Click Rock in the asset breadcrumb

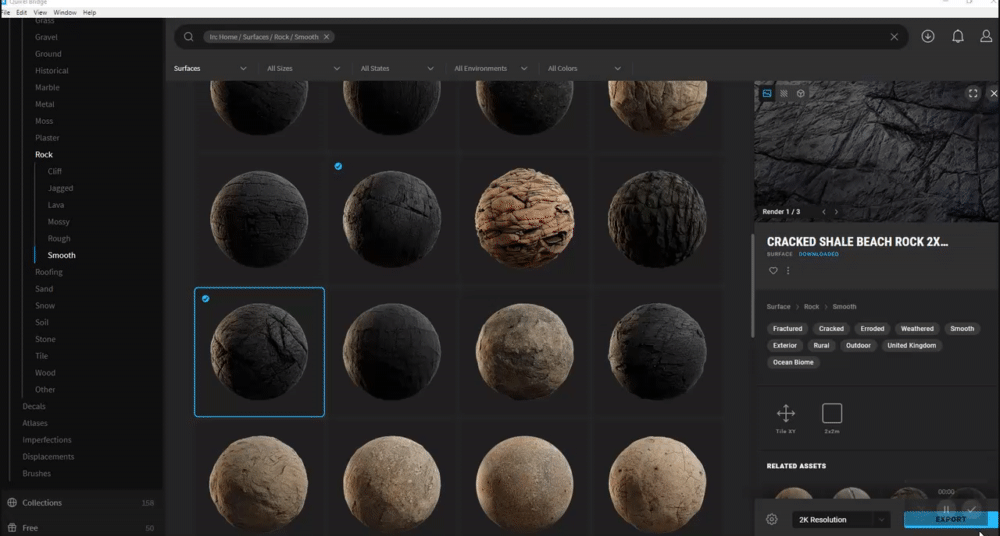tap(811, 307)
